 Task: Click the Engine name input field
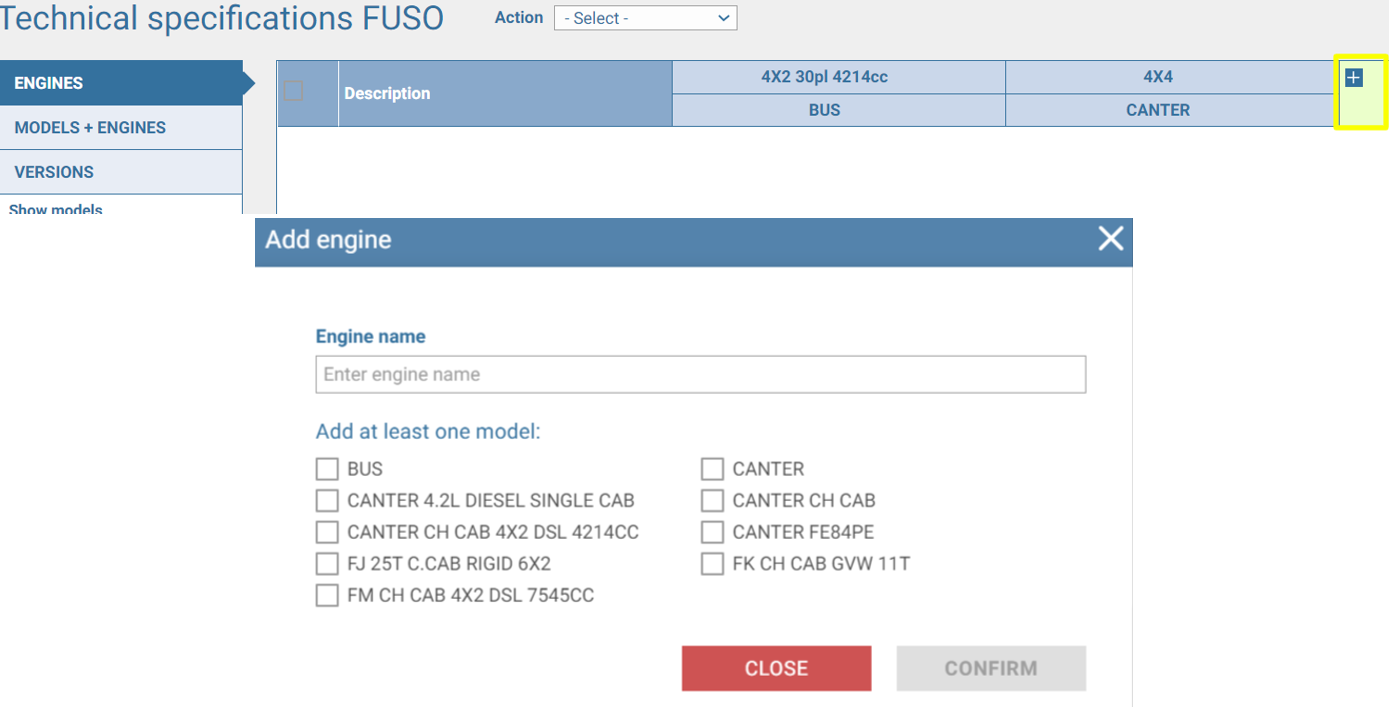[x=701, y=375]
